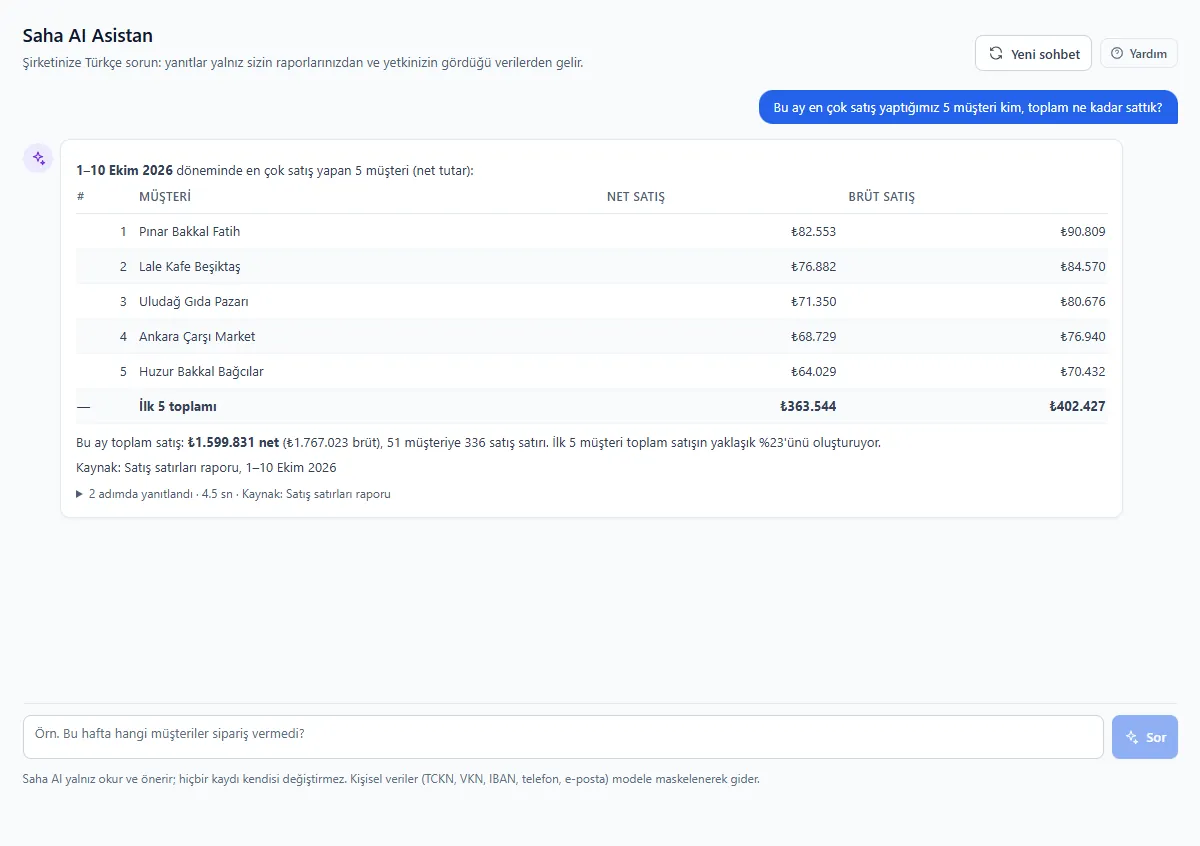
Task: Click gross sales value ₺90.809
Action: [x=1083, y=232]
